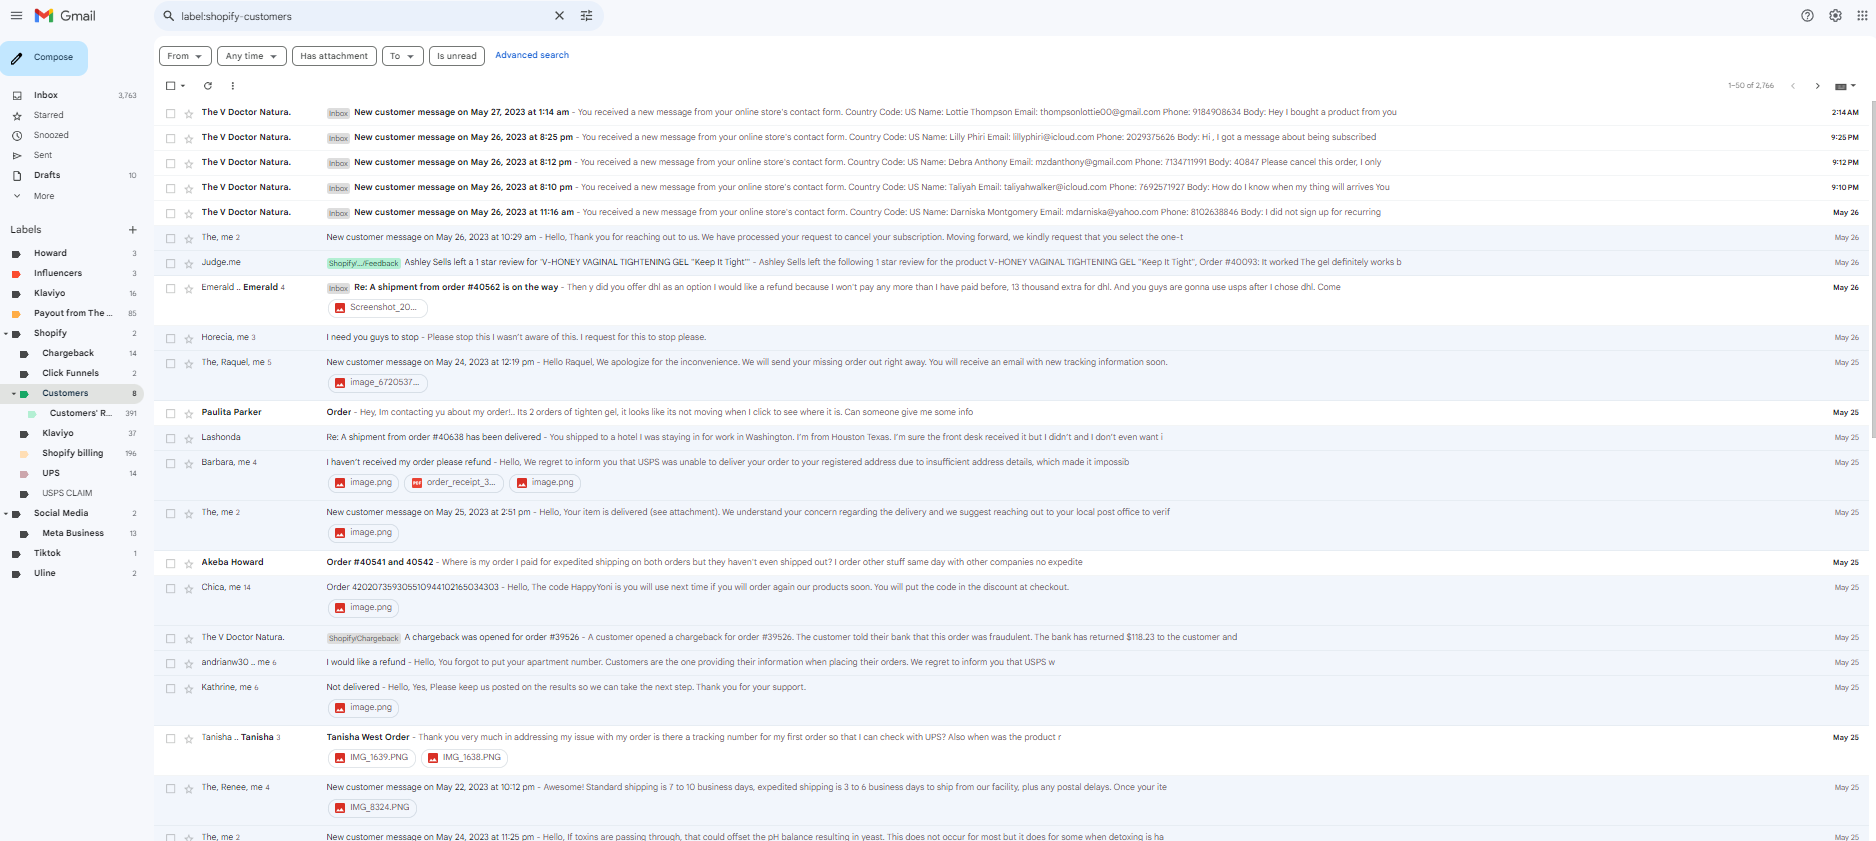Select the Judge.me email checkbox
Viewport: 1876px width, 841px height.
(170, 263)
